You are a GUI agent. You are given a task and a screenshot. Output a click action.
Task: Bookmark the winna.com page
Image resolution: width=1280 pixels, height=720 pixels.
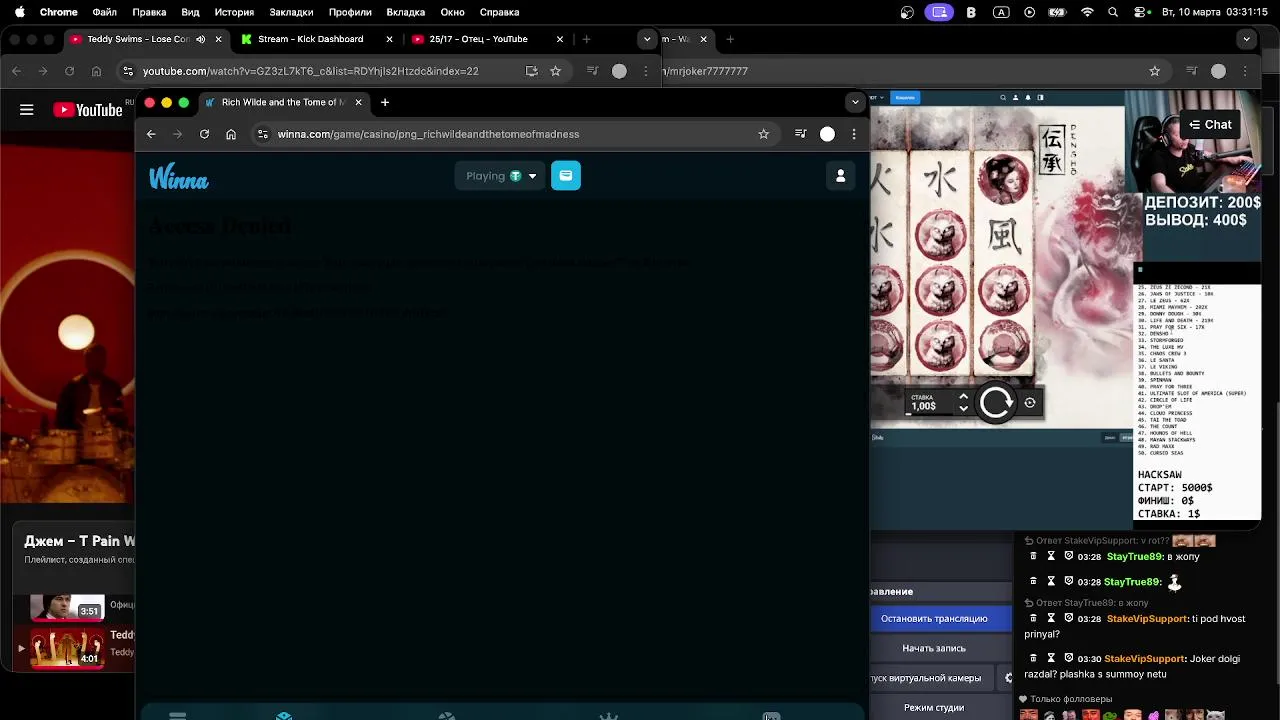[764, 134]
